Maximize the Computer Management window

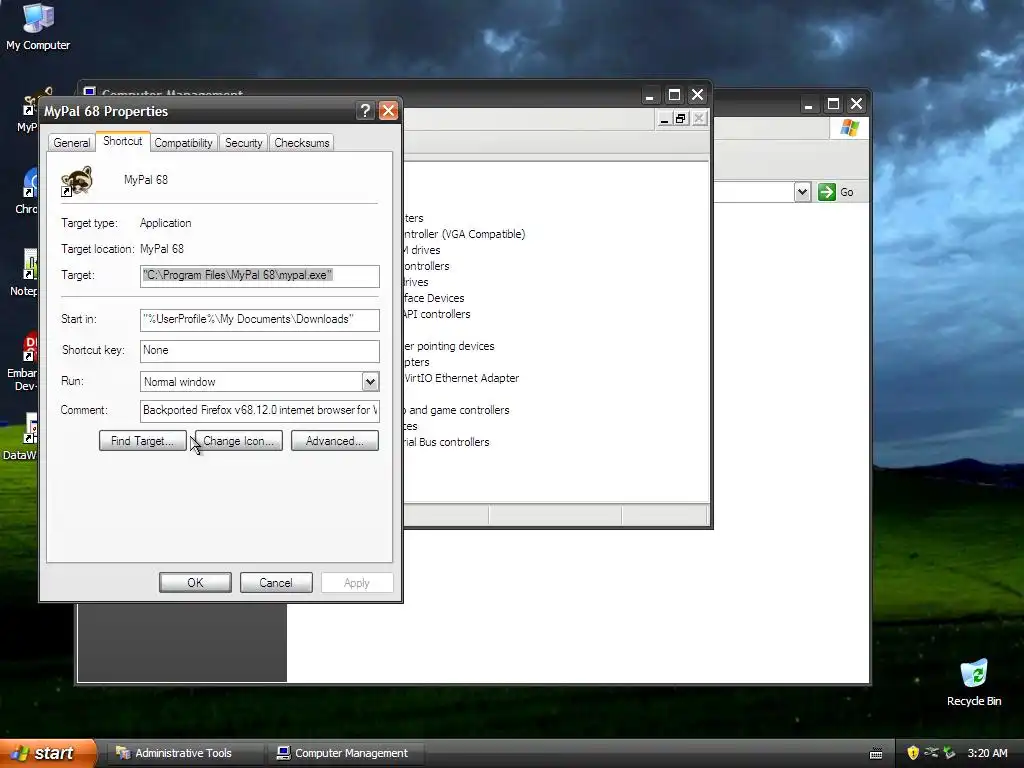point(674,95)
